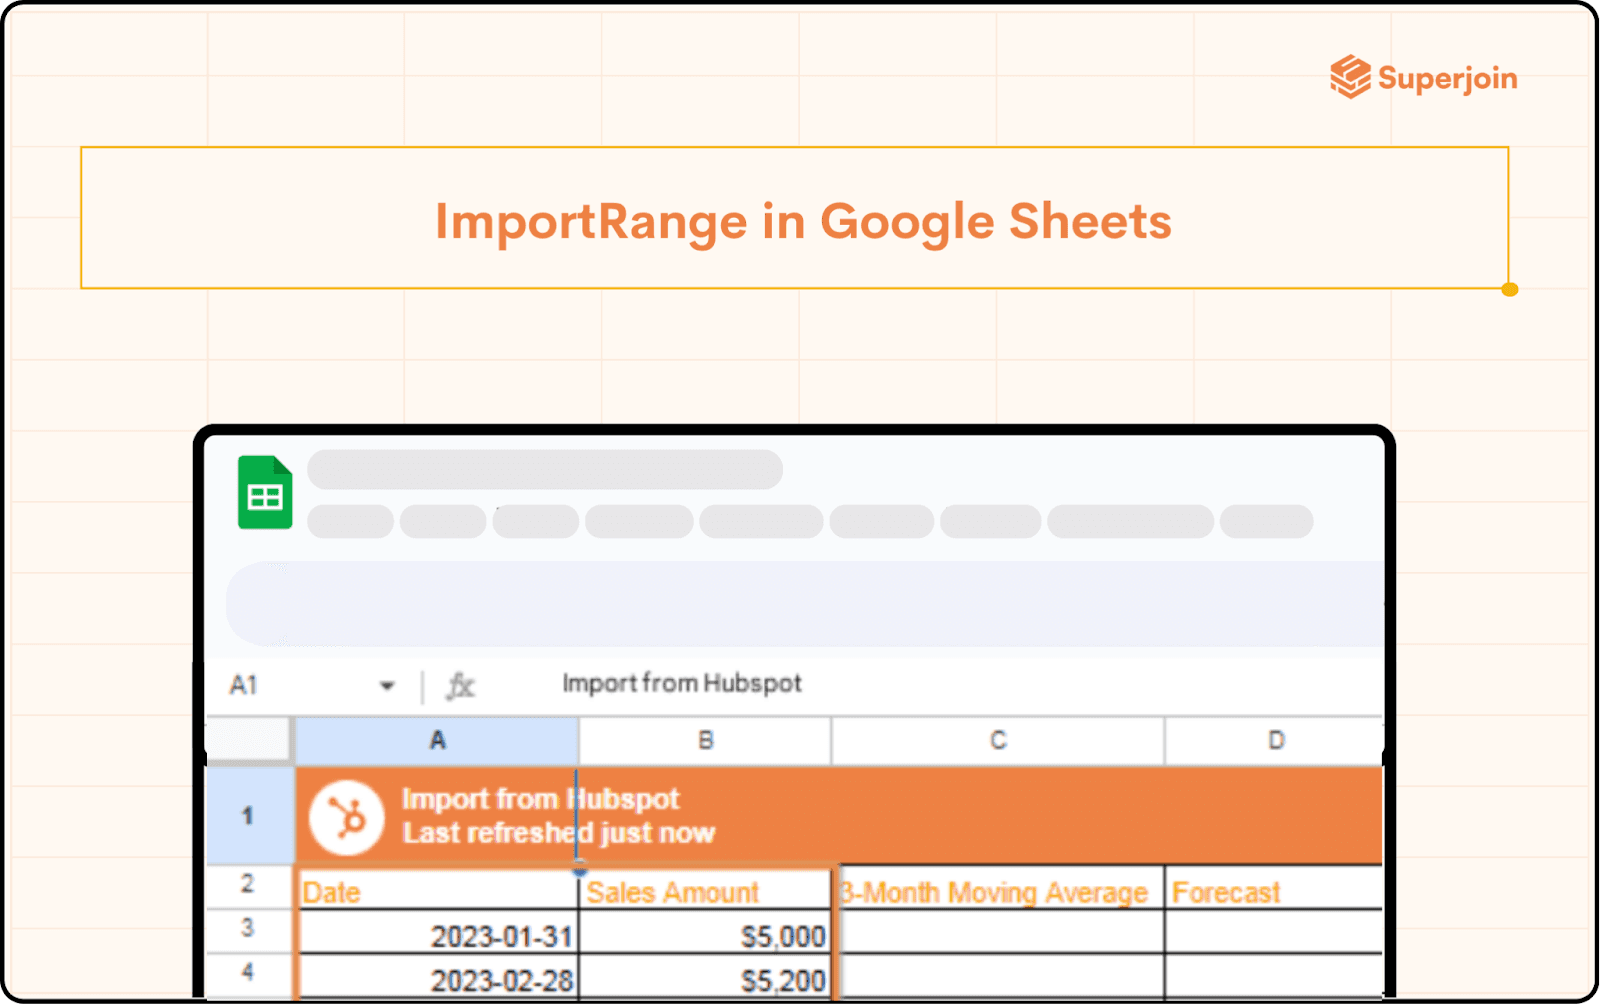Click the fx function icon

[x=460, y=686]
